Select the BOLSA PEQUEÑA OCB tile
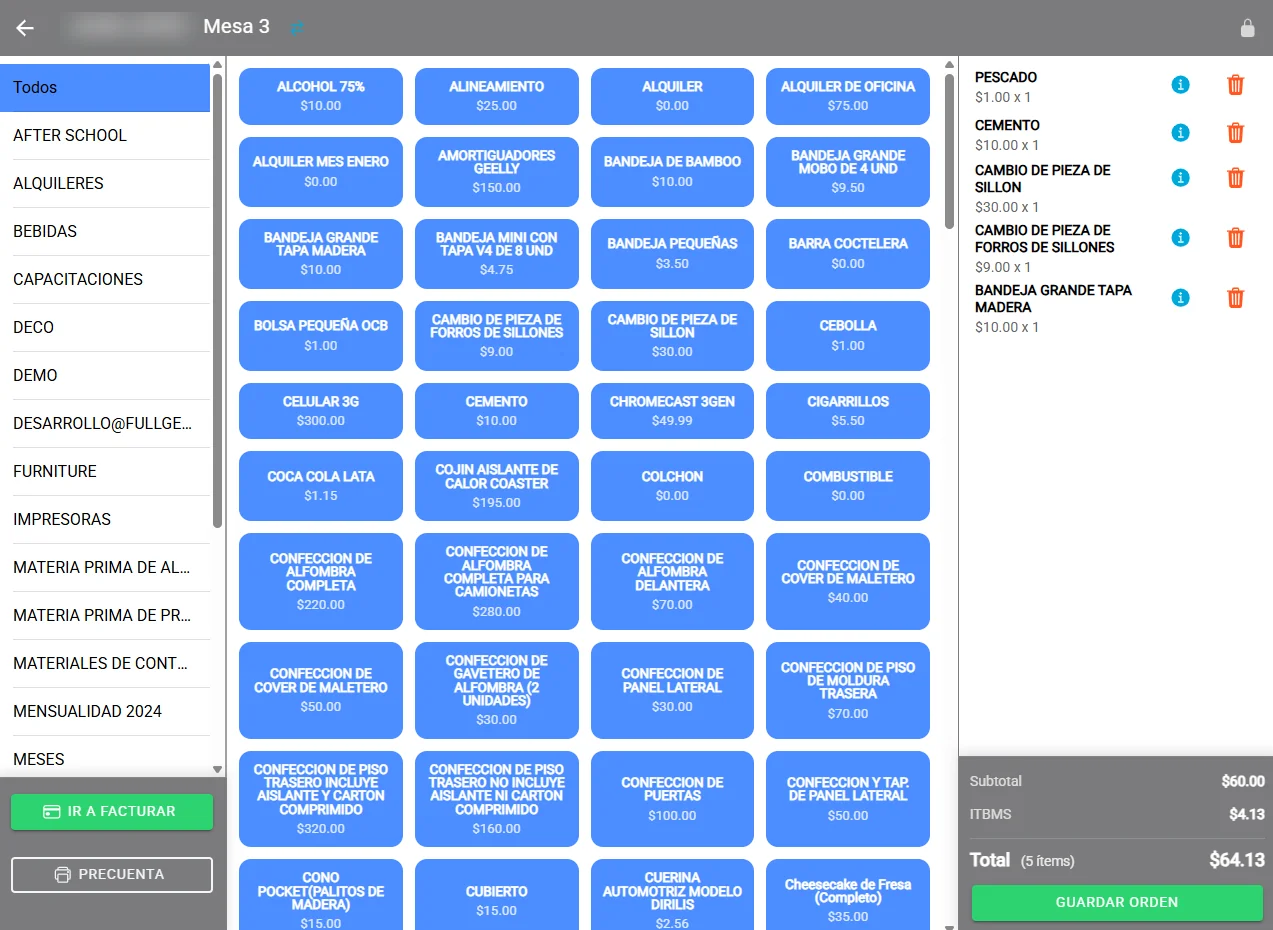The height and width of the screenshot is (930, 1273). click(321, 335)
